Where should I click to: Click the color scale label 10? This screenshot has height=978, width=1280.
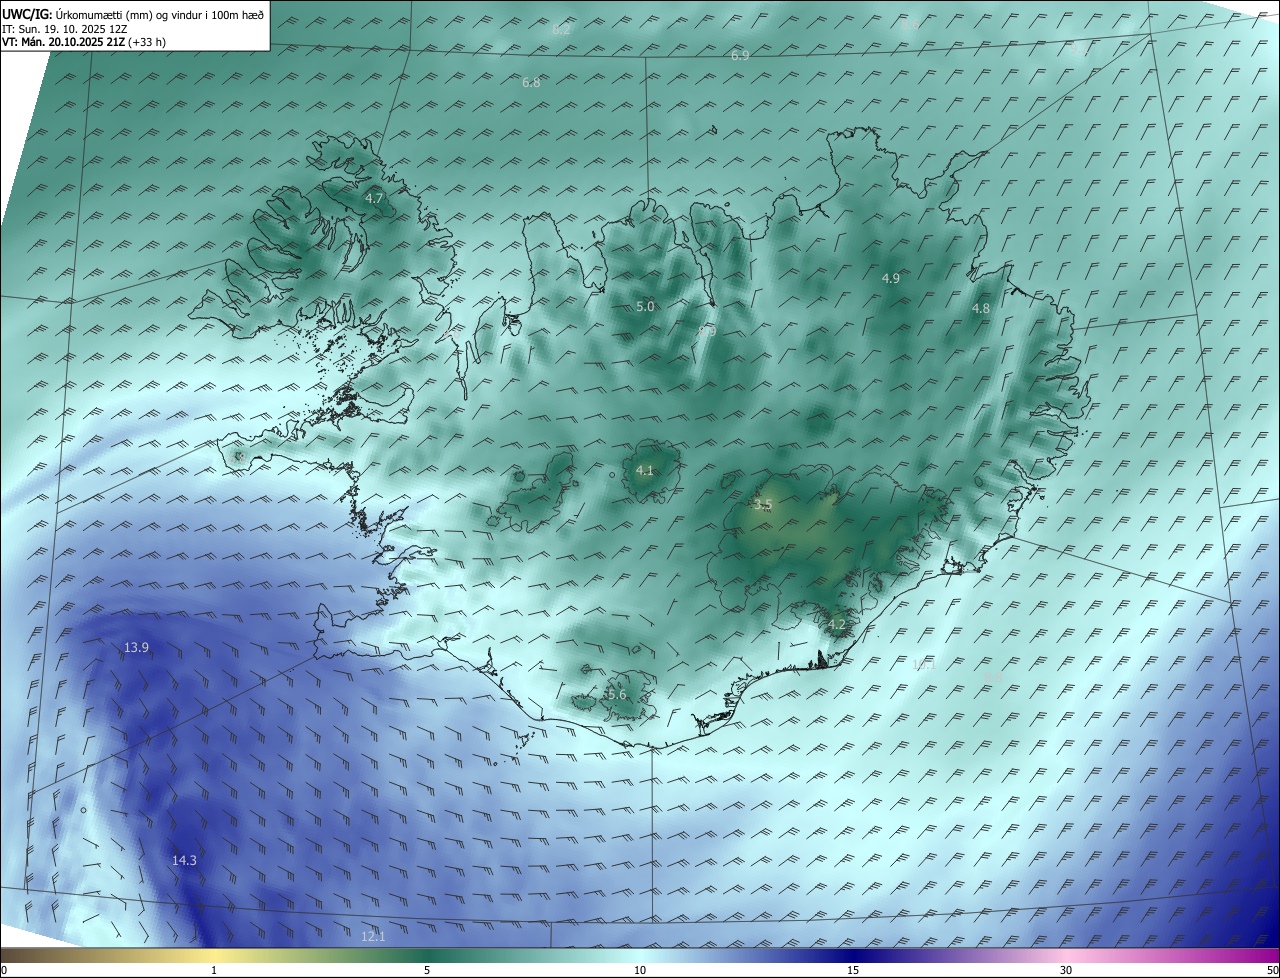640,970
